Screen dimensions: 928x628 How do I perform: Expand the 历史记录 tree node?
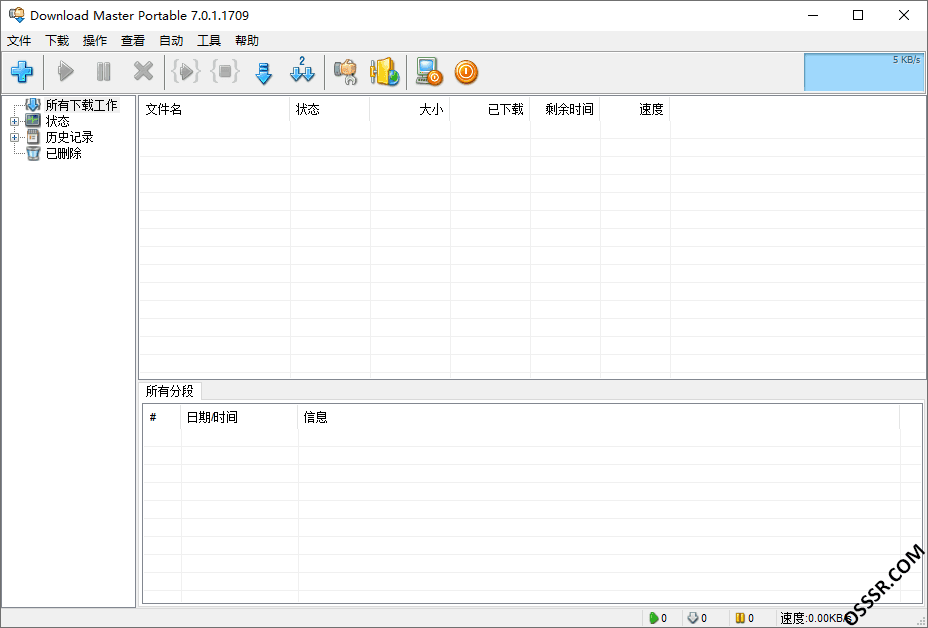[x=14, y=137]
